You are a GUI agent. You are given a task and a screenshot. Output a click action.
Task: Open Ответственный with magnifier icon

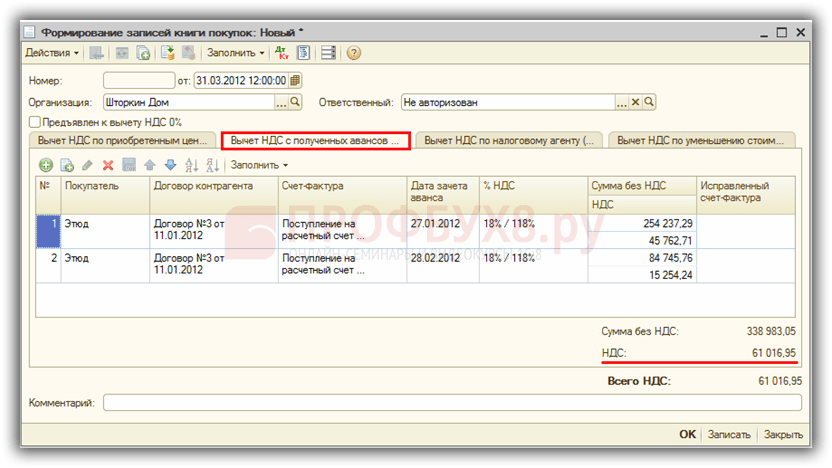click(649, 102)
